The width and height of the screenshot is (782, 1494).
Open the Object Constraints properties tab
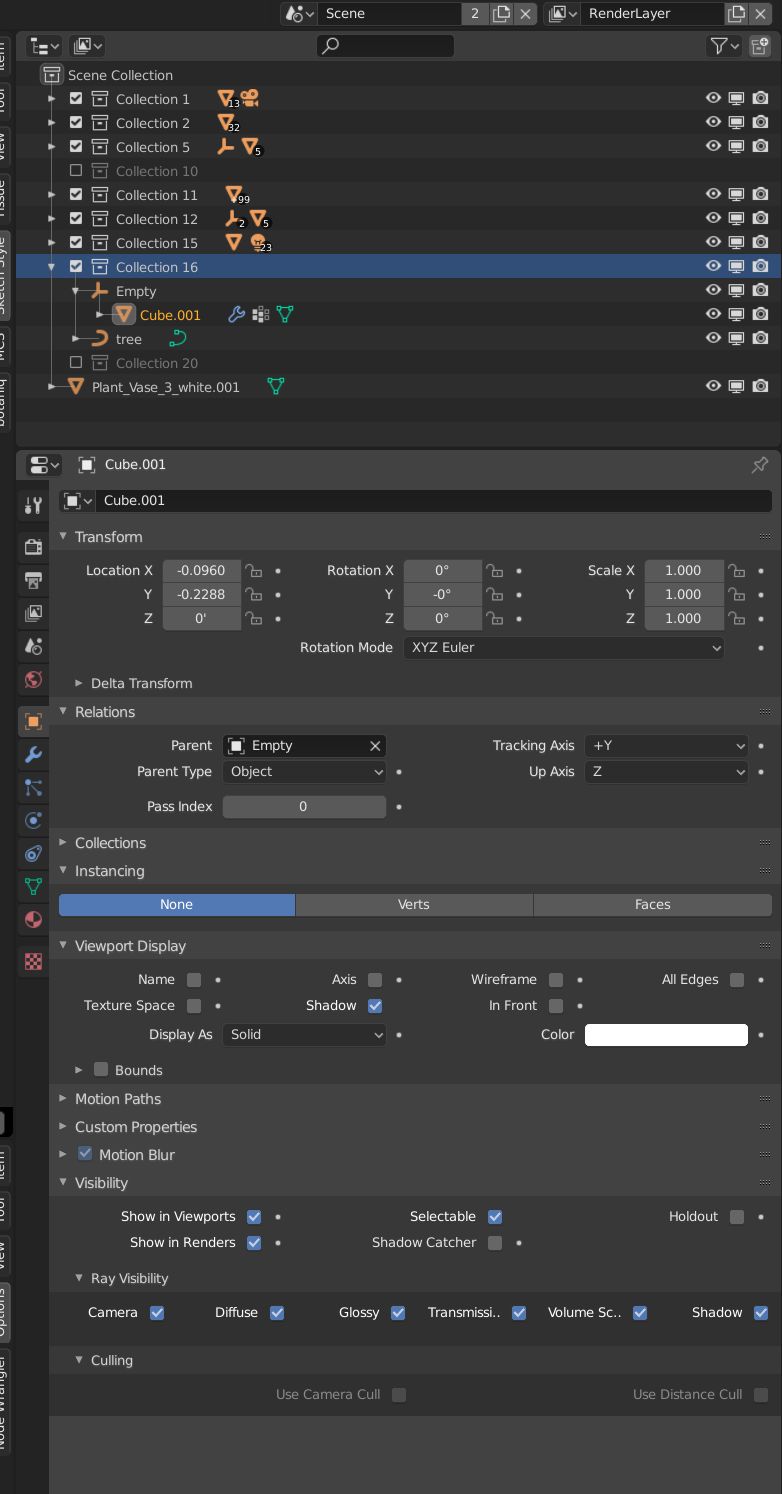33,853
